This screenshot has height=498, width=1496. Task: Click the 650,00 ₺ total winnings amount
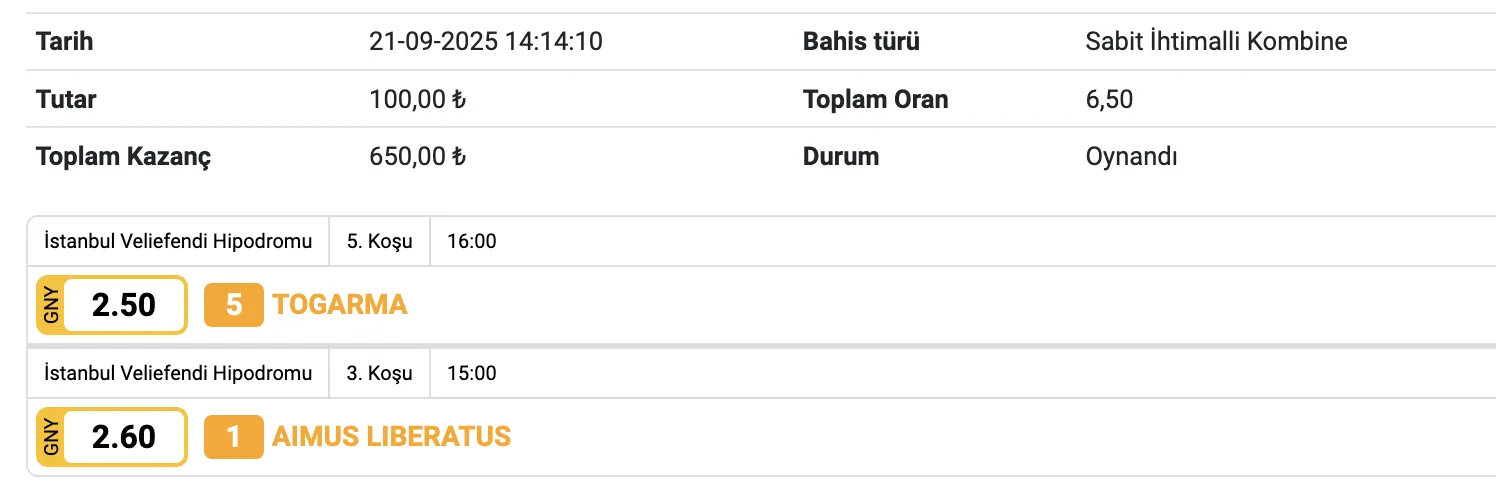pyautogui.click(x=417, y=157)
